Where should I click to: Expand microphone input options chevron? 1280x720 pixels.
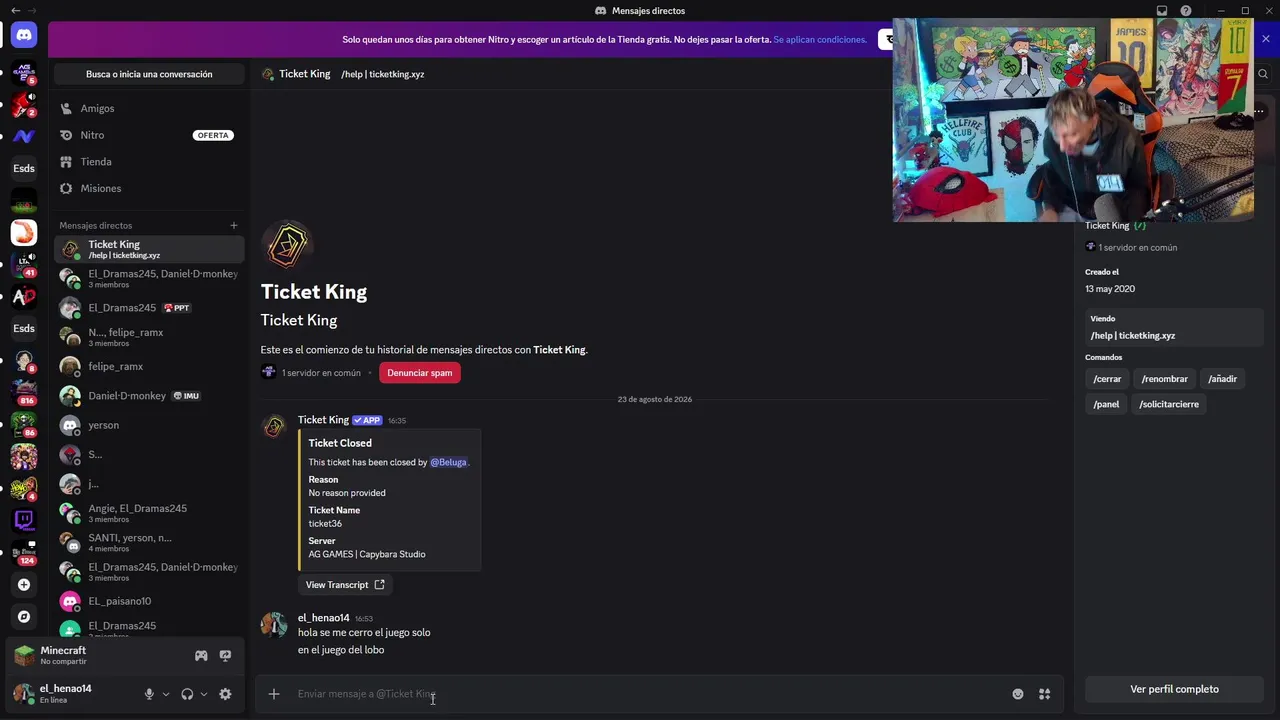click(x=166, y=694)
